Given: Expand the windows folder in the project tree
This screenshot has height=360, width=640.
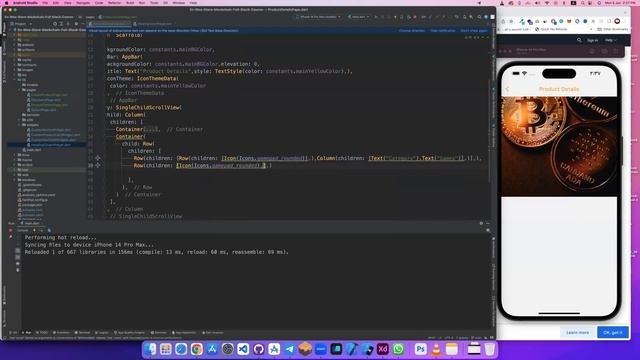Looking at the screenshot, I should 15,180.
